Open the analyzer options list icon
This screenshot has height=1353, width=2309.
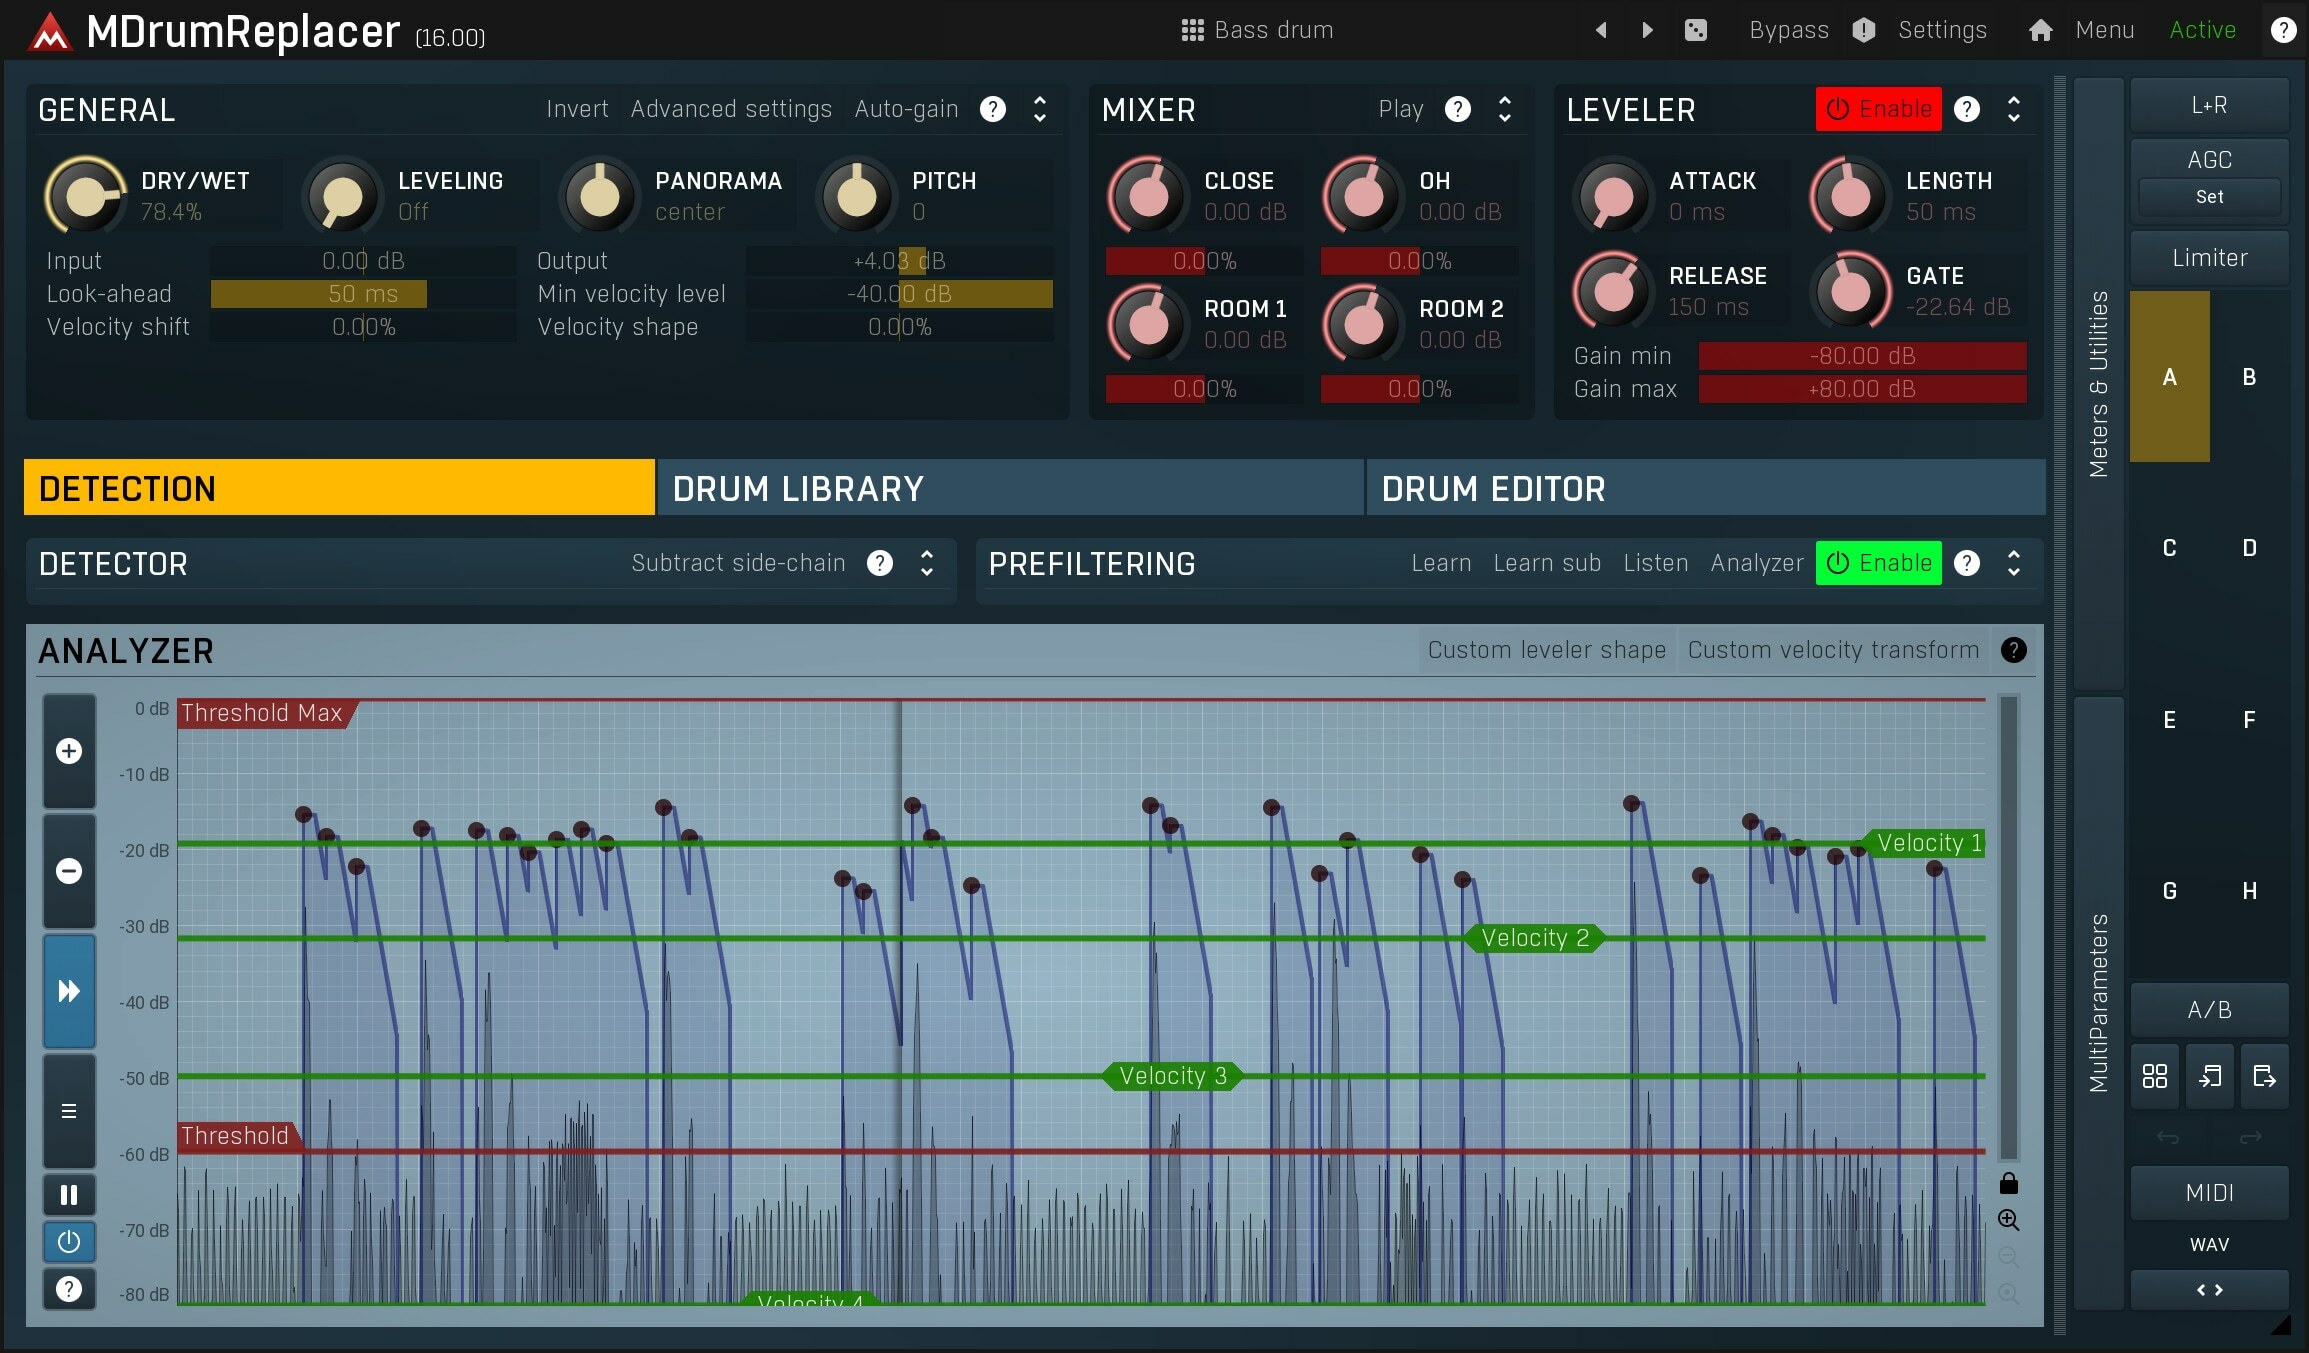(69, 1112)
